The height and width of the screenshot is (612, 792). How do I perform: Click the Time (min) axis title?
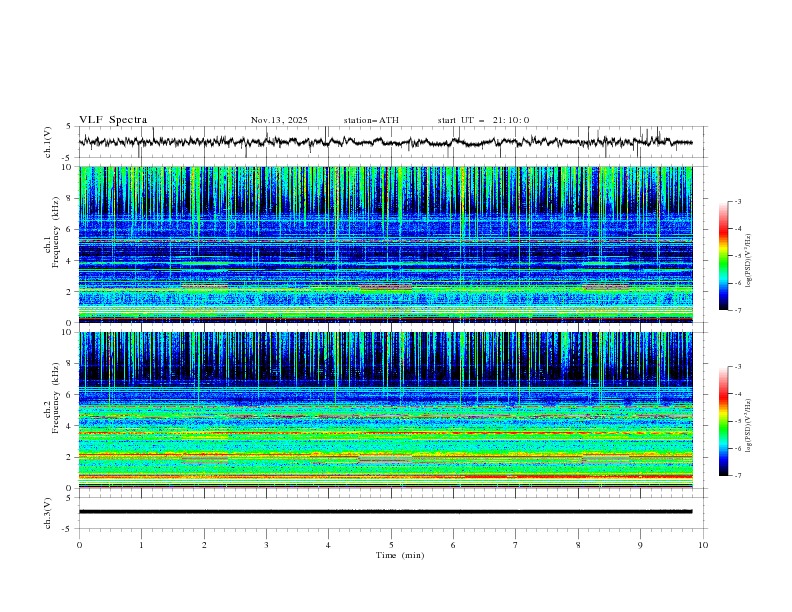[x=398, y=555]
